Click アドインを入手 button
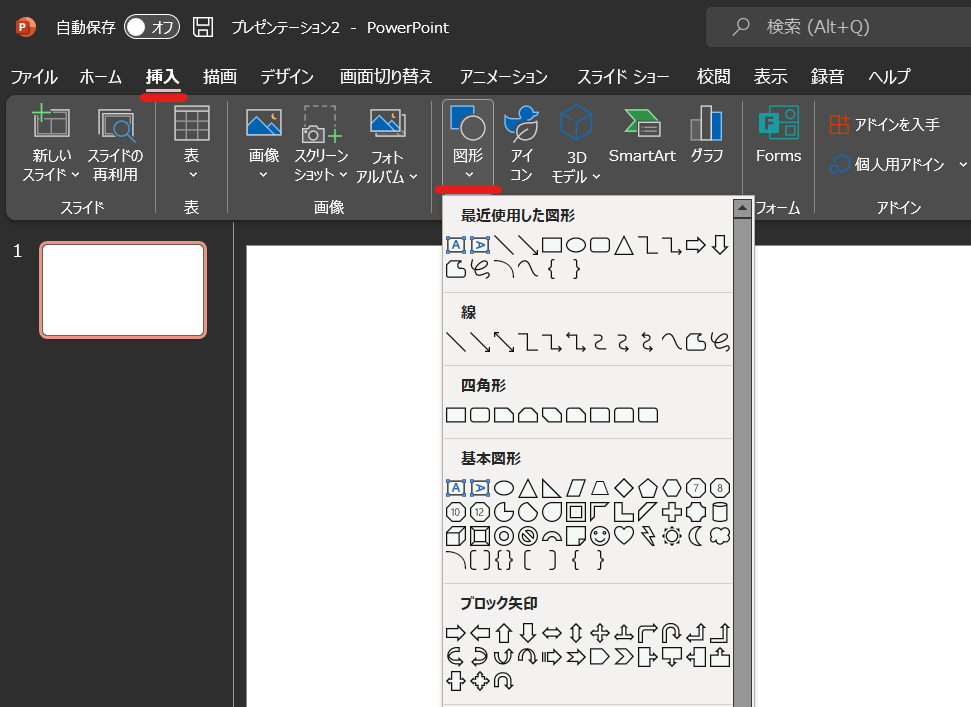Screen dimensions: 971x707 [884, 124]
